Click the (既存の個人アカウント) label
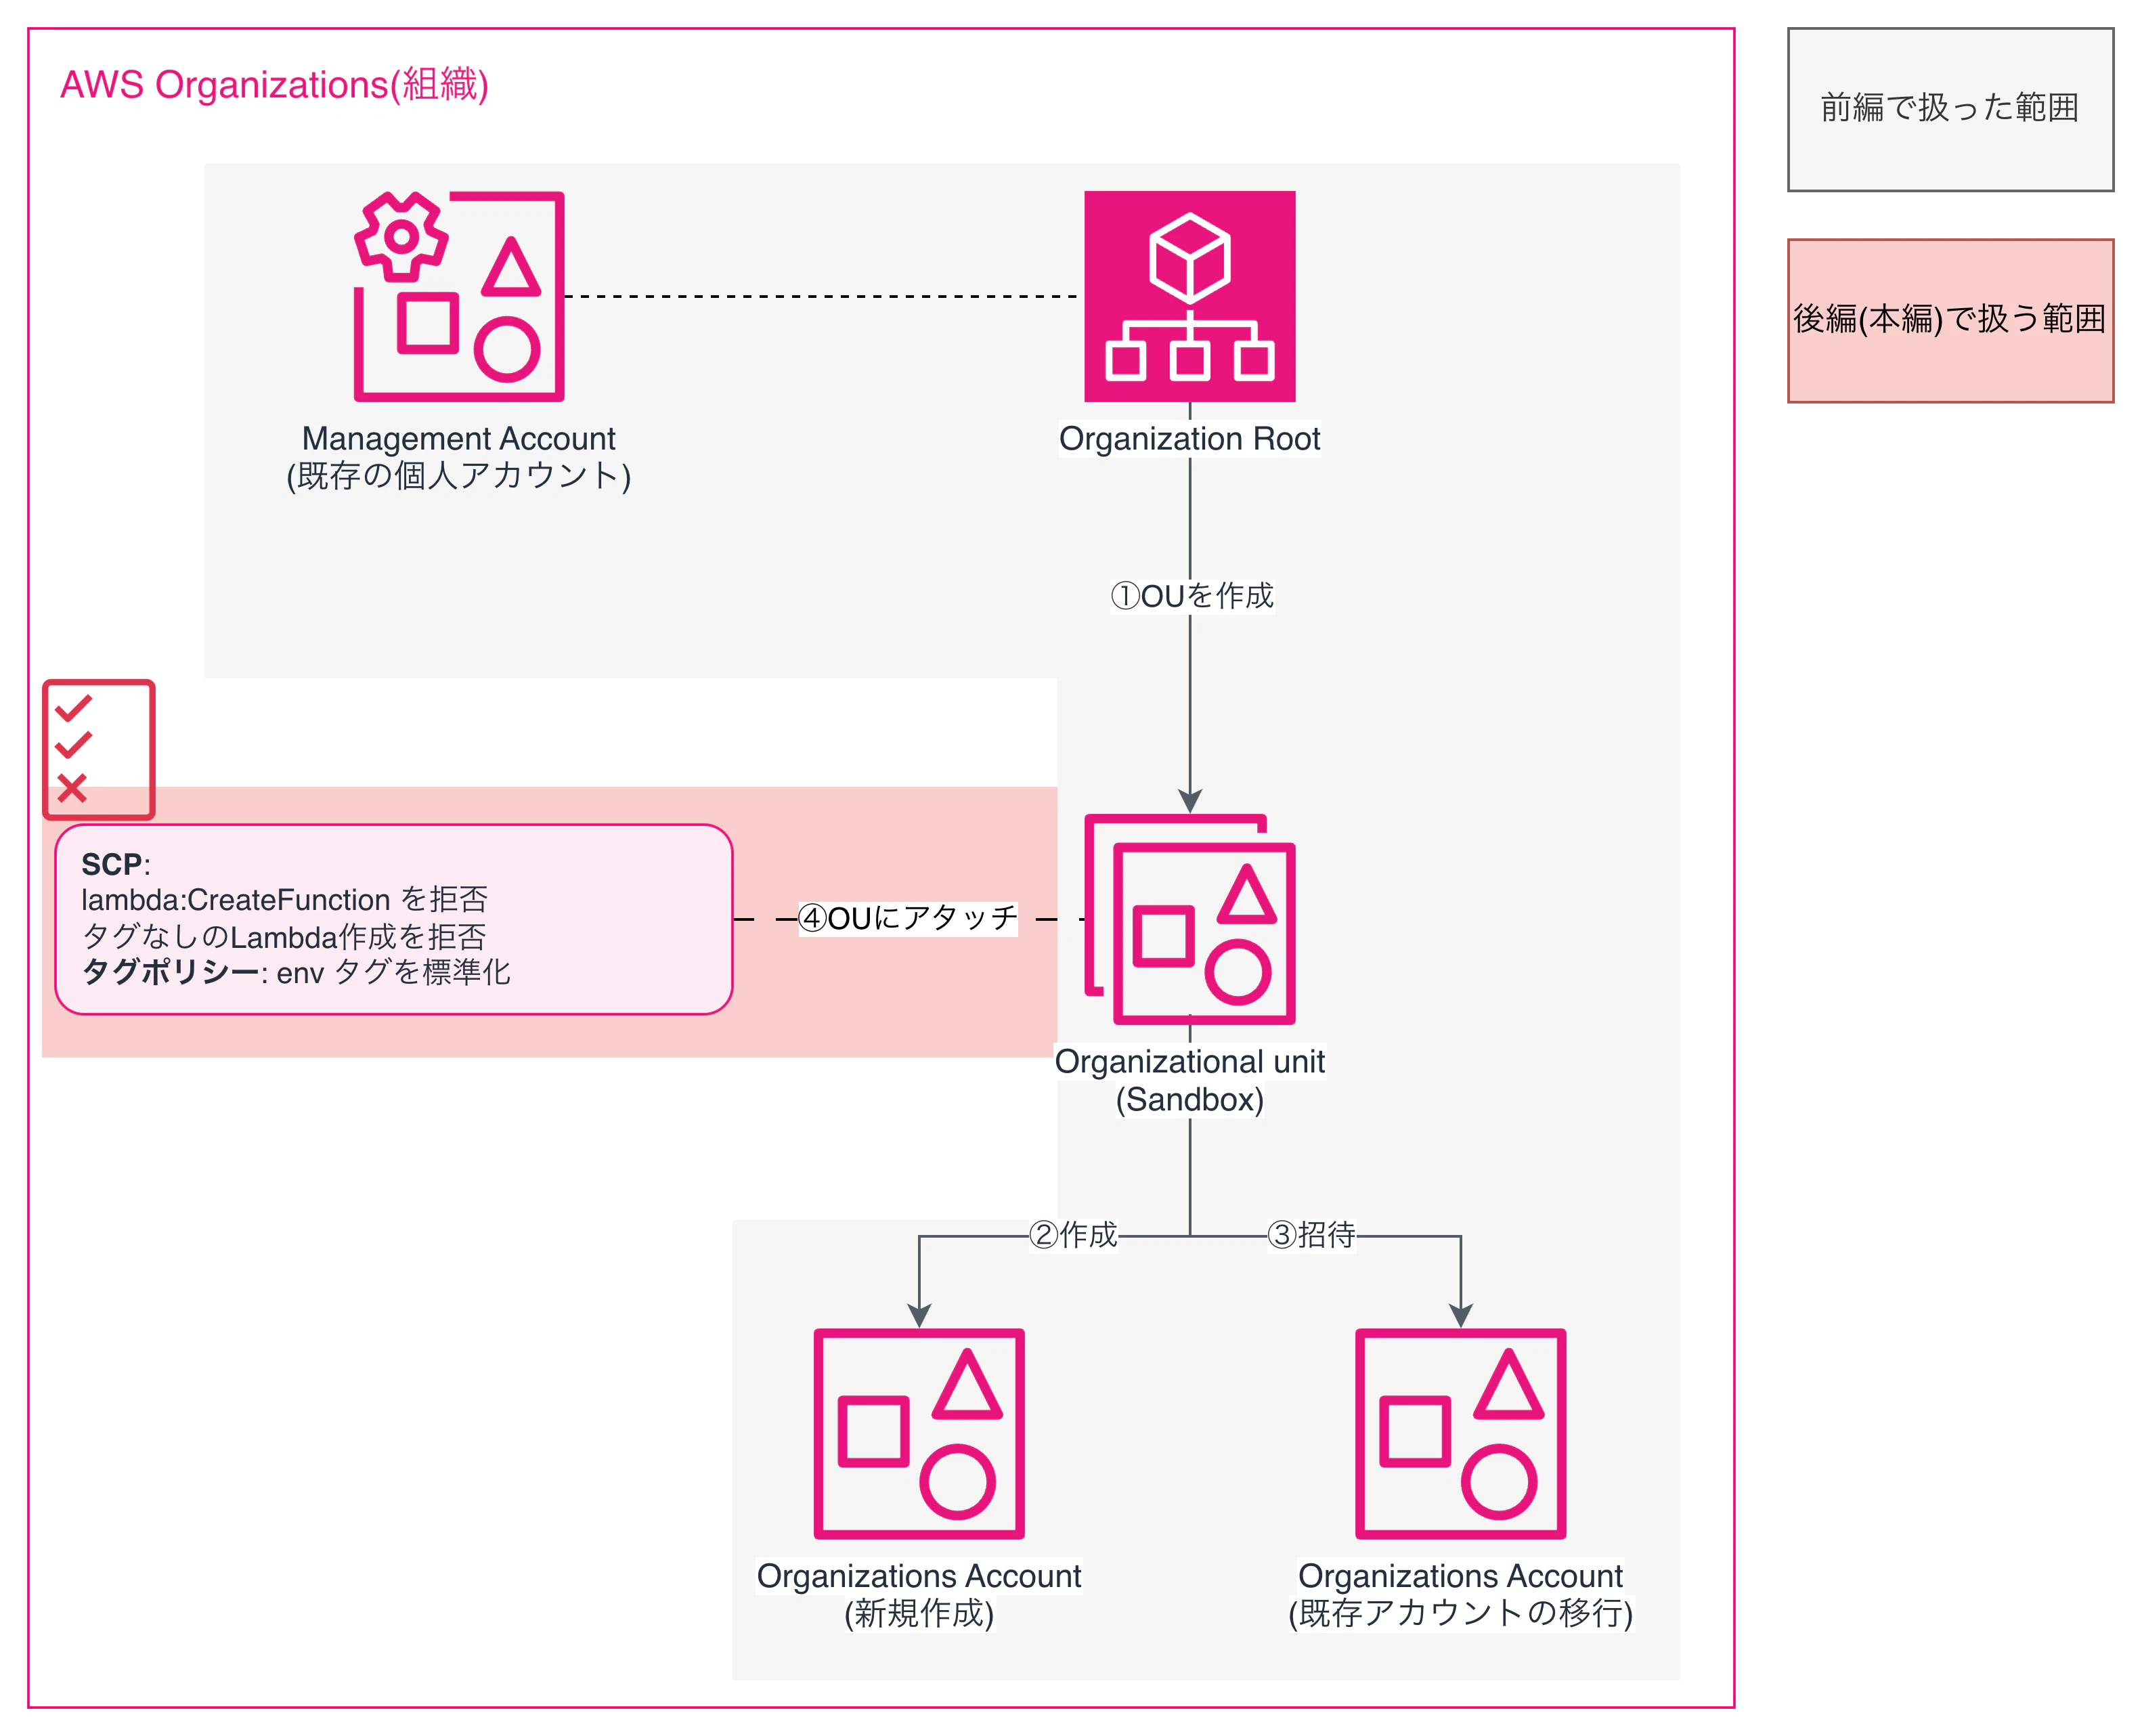The width and height of the screenshot is (2142, 1736). coord(459,476)
